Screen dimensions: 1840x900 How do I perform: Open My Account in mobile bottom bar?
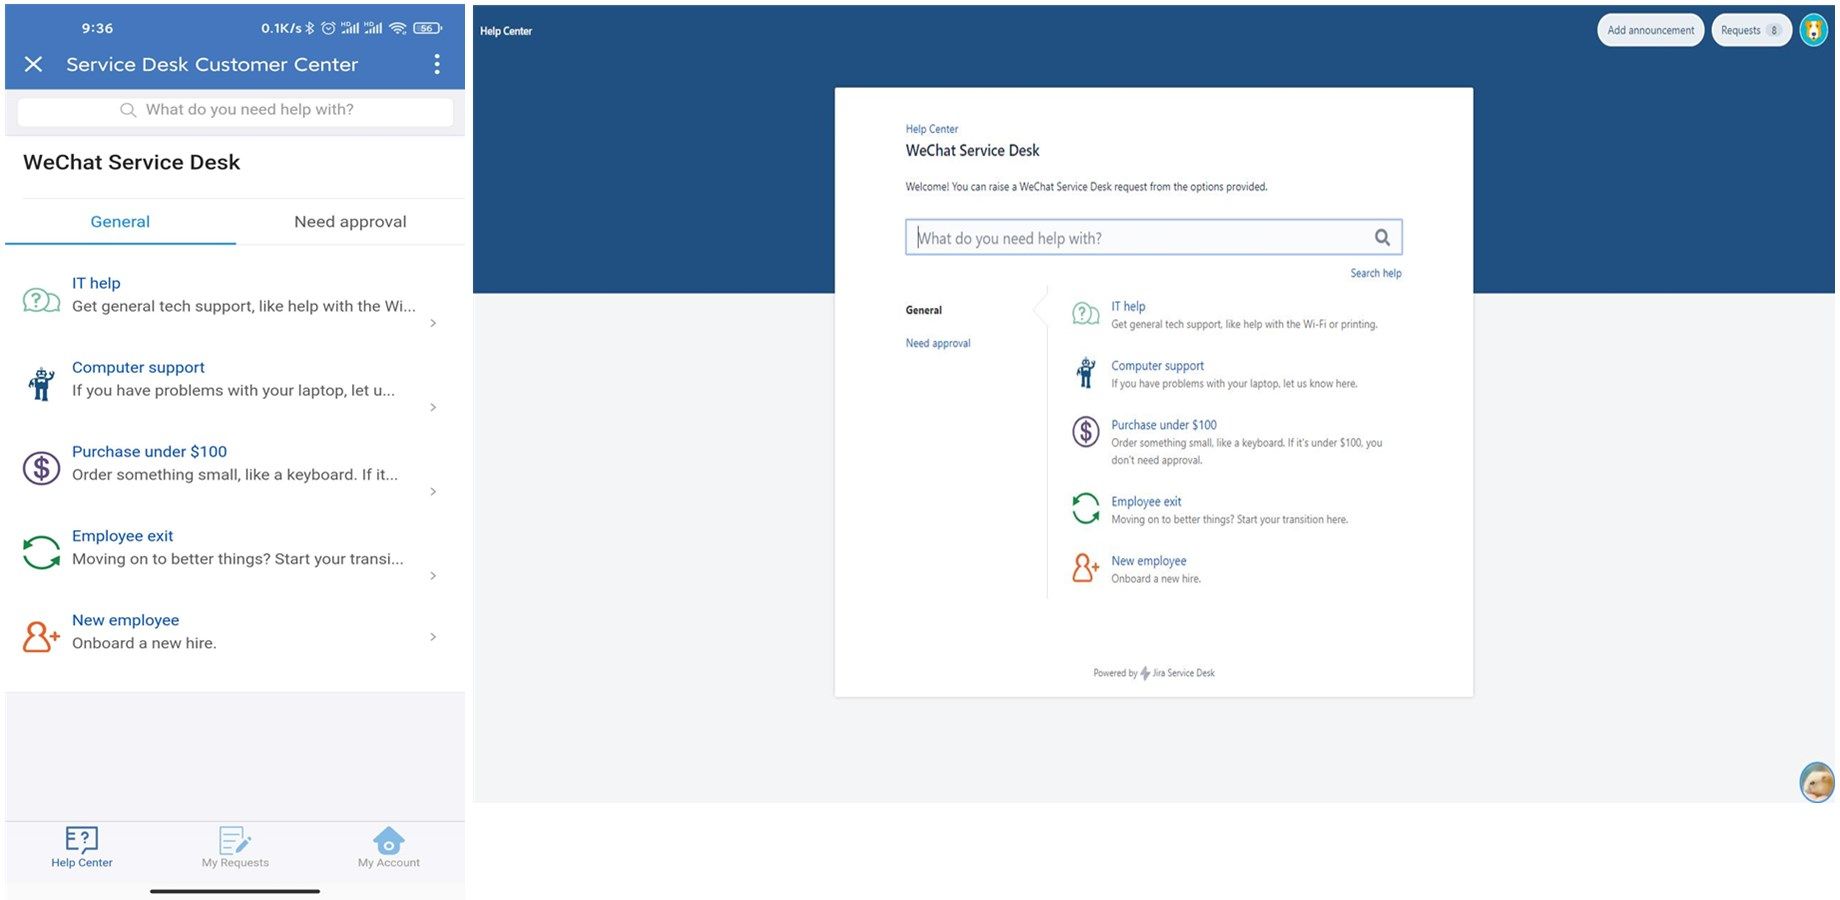389,847
